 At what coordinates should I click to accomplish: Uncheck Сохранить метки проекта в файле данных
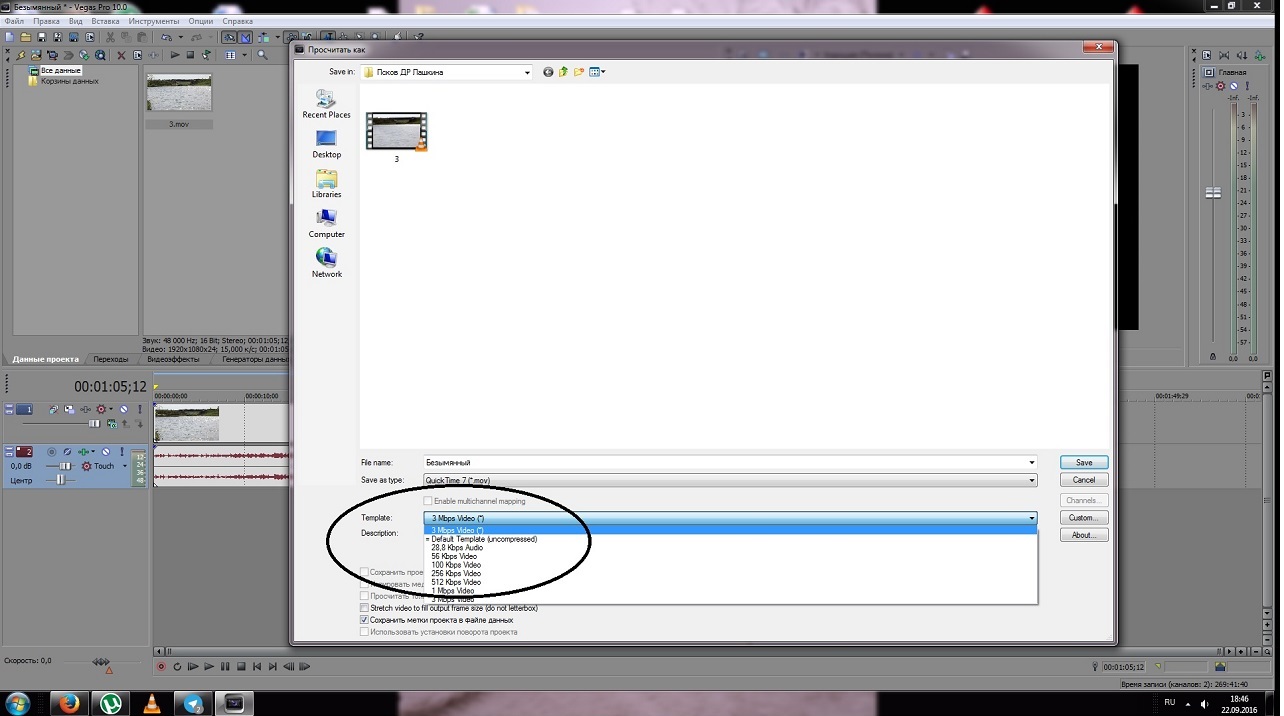point(364,620)
